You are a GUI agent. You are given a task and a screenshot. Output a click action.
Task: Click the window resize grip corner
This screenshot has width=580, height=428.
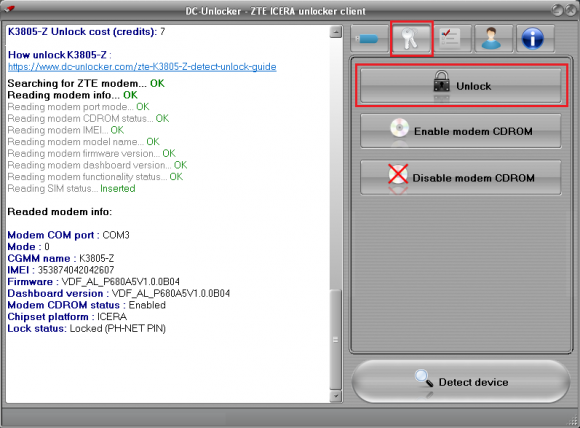(573, 421)
